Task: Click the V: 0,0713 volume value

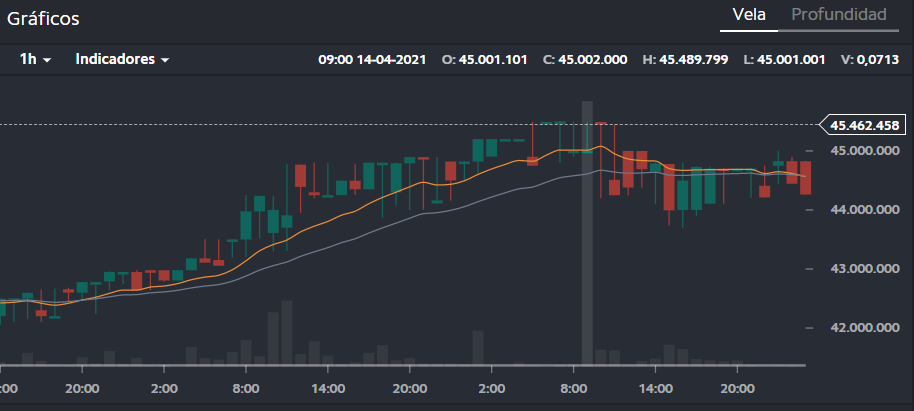Action: tap(870, 59)
